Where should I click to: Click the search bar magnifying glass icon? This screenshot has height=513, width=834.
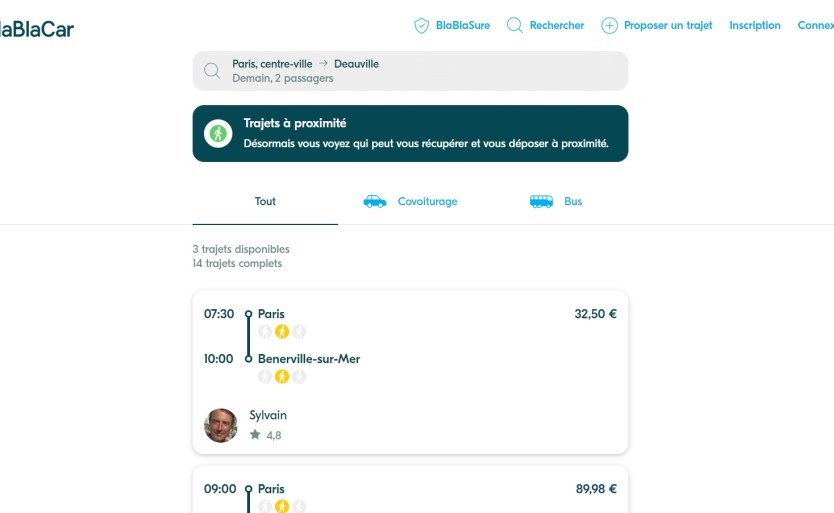[212, 71]
